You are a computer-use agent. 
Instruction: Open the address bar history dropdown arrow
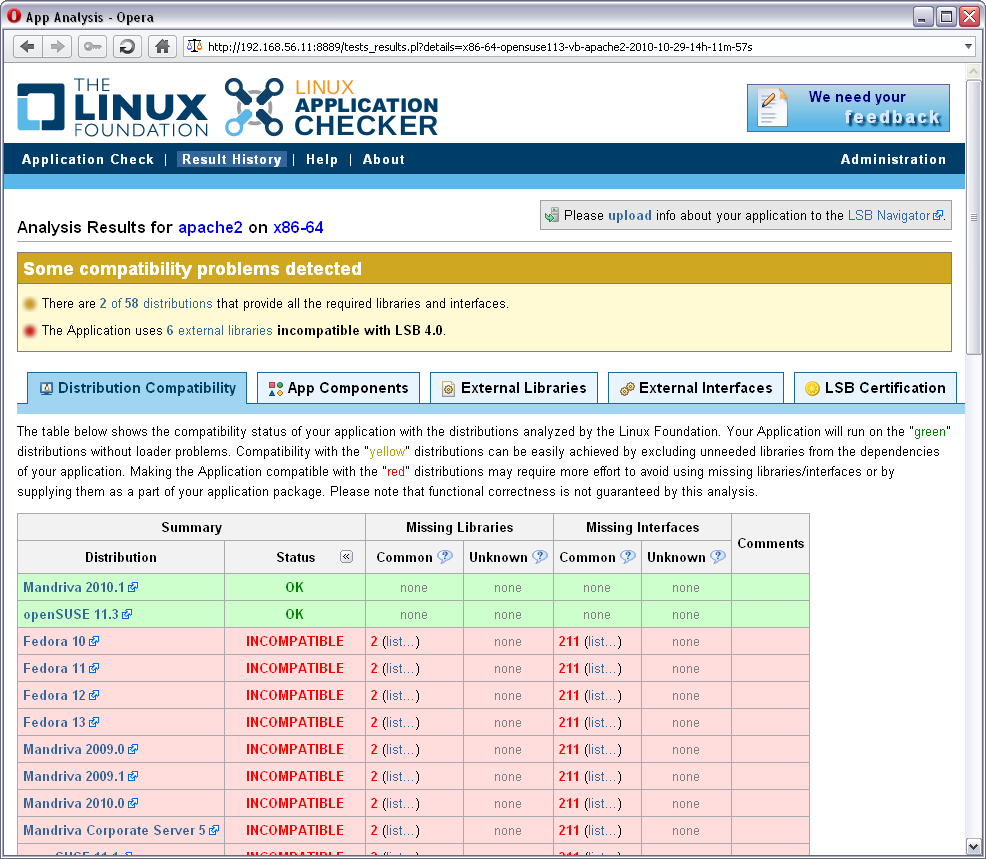(x=968, y=47)
